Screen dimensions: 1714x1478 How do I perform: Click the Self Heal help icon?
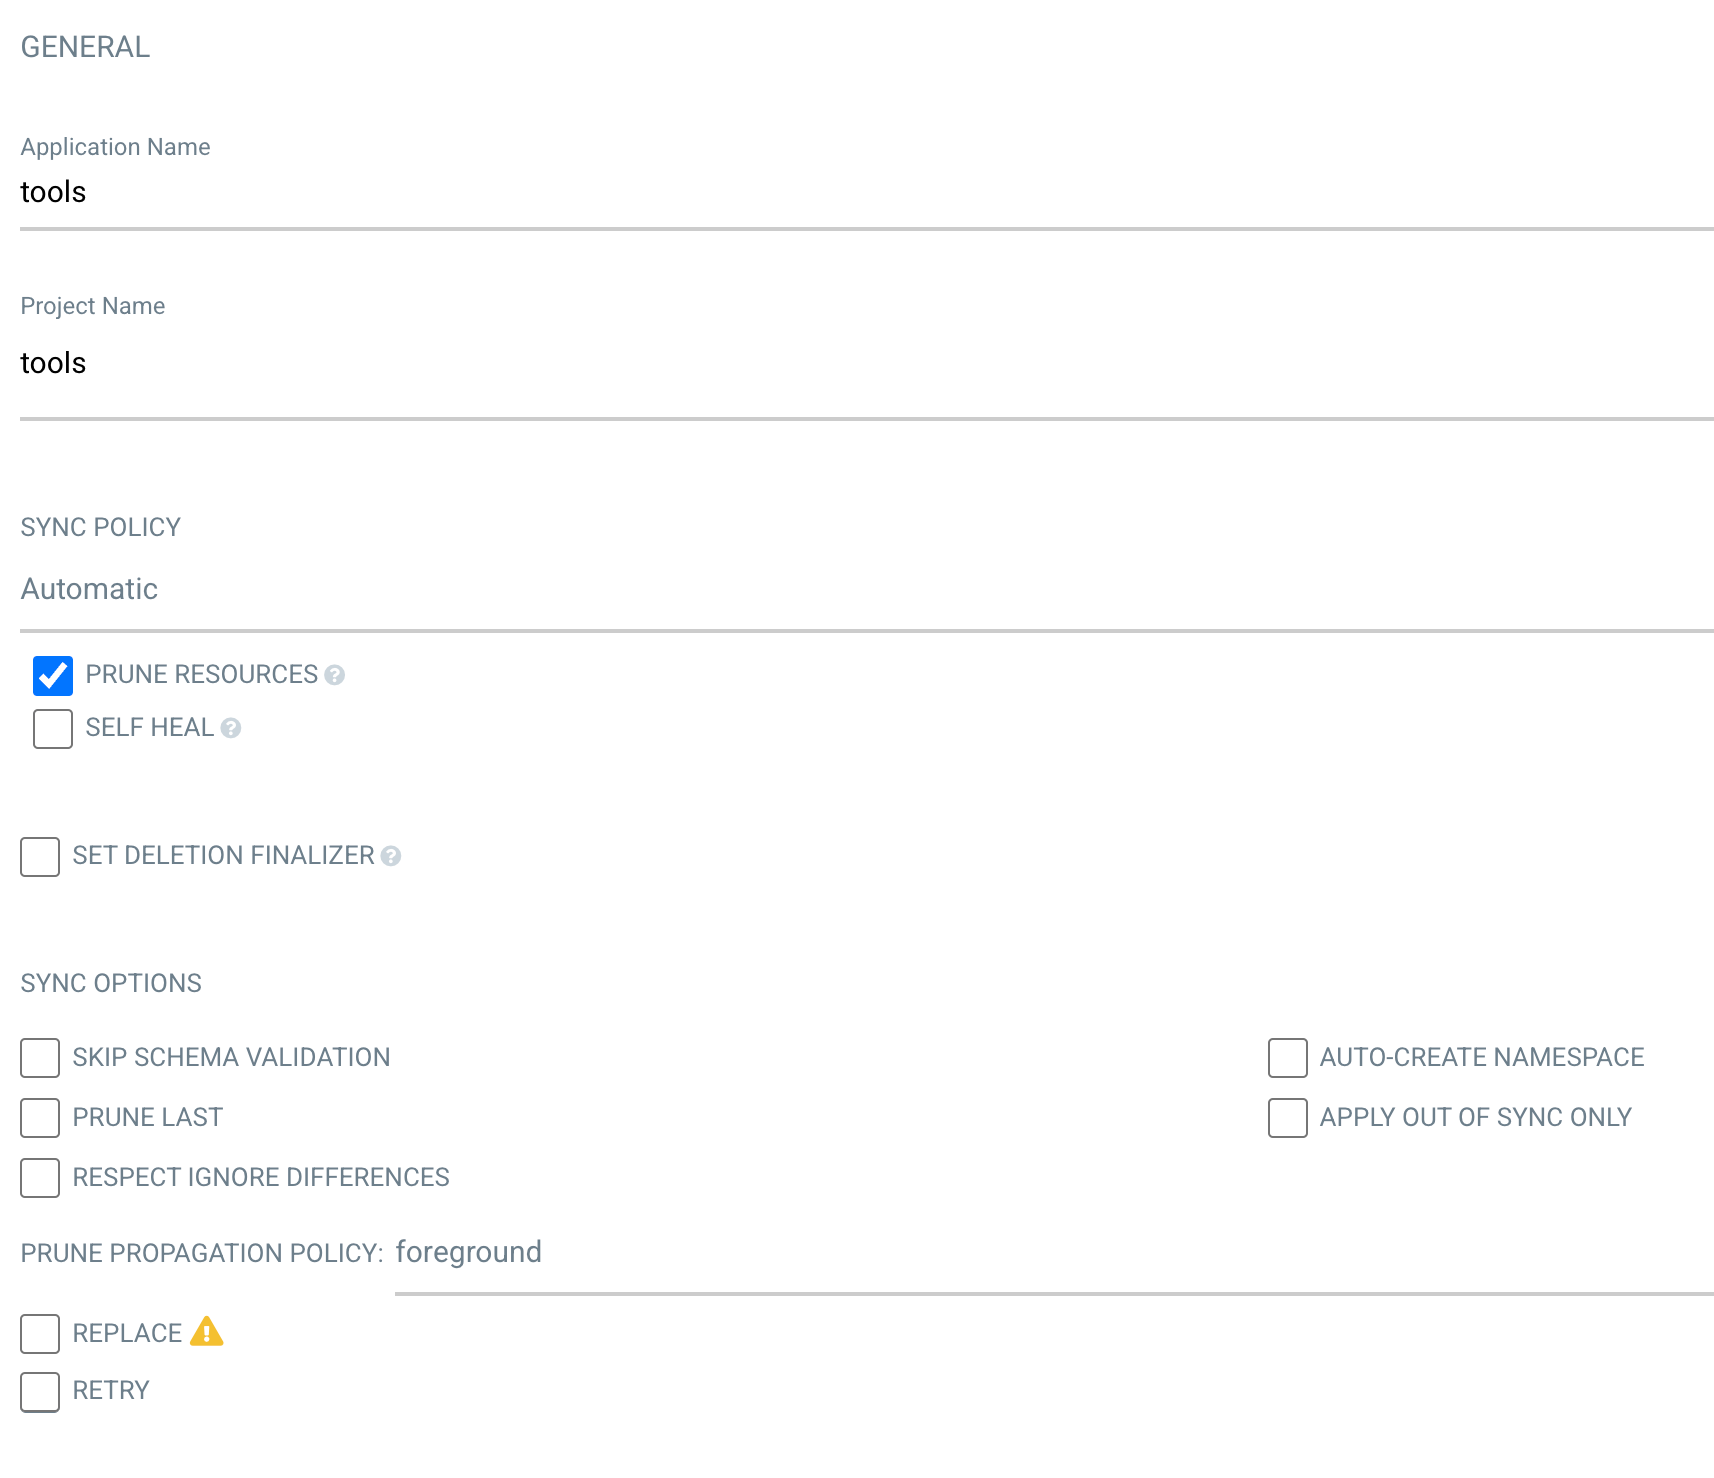coord(231,728)
